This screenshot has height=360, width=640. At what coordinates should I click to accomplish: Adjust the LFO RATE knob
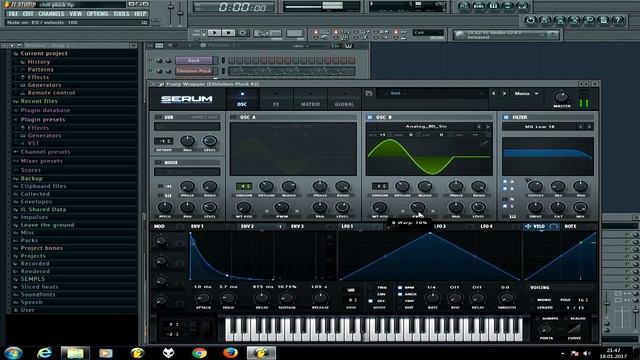point(432,298)
